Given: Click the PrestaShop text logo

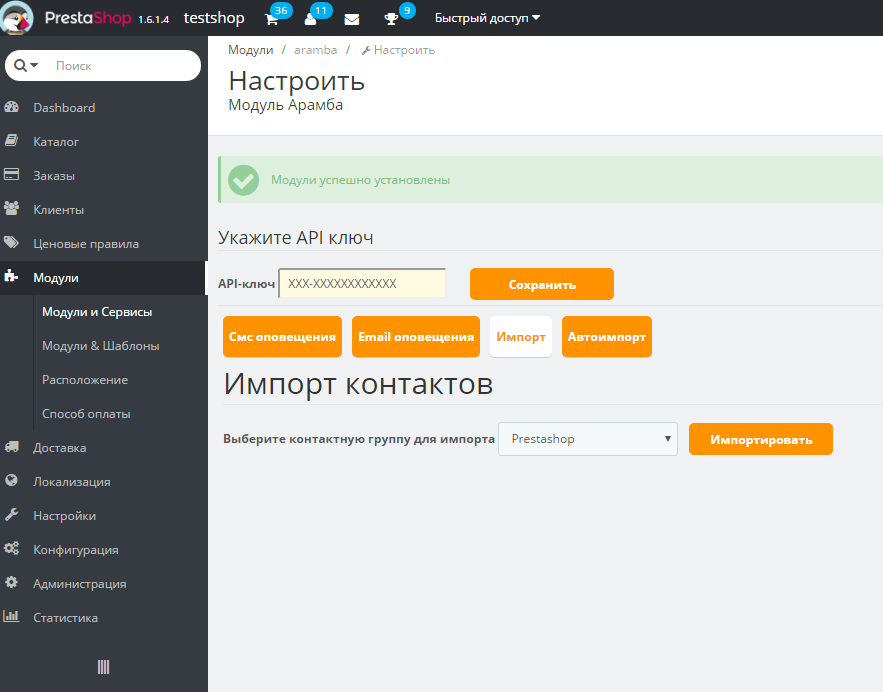Looking at the screenshot, I should [x=88, y=18].
